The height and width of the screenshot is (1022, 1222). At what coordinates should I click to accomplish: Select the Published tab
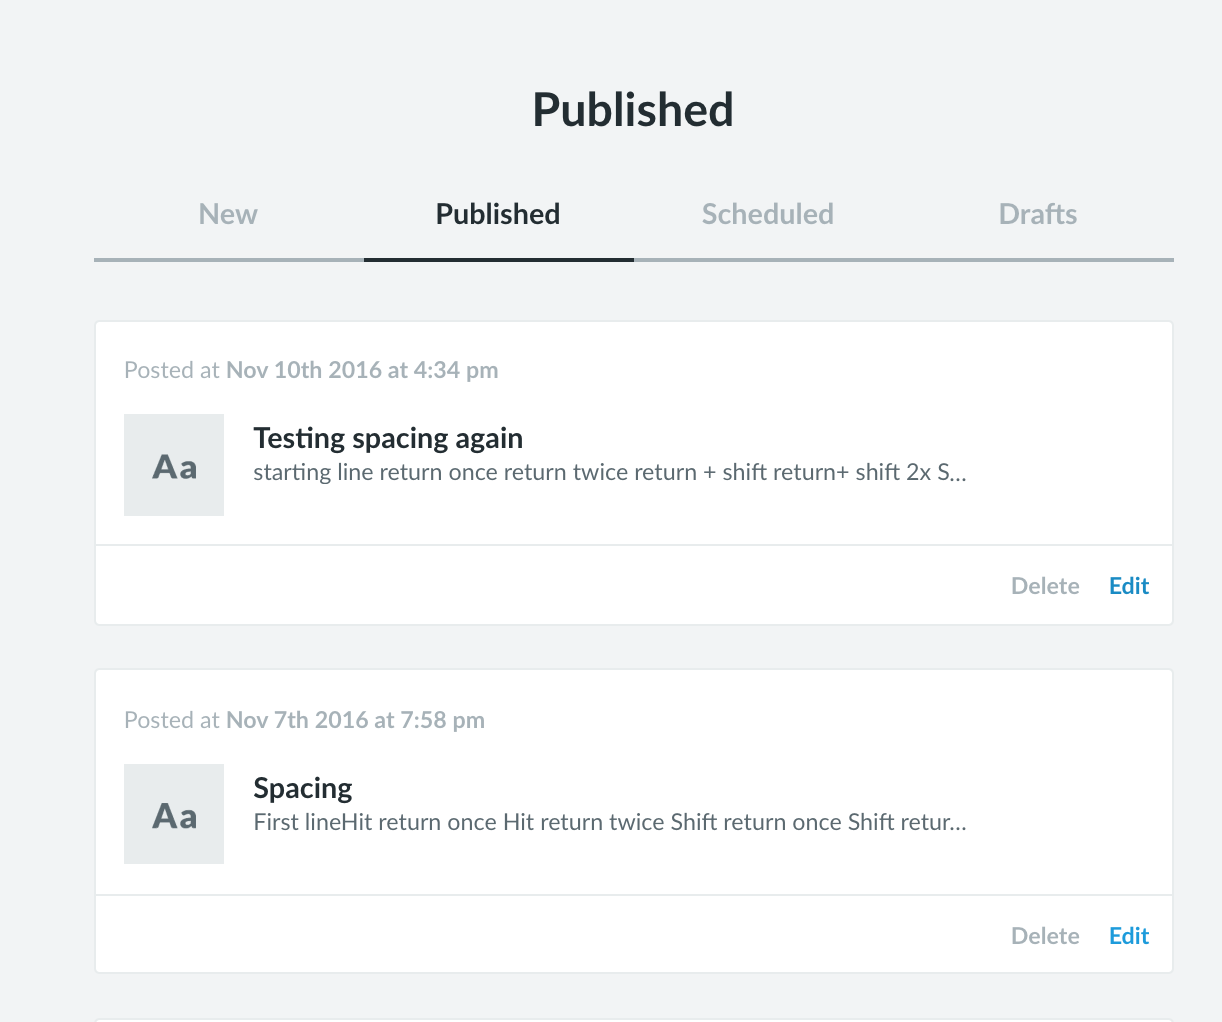498,214
